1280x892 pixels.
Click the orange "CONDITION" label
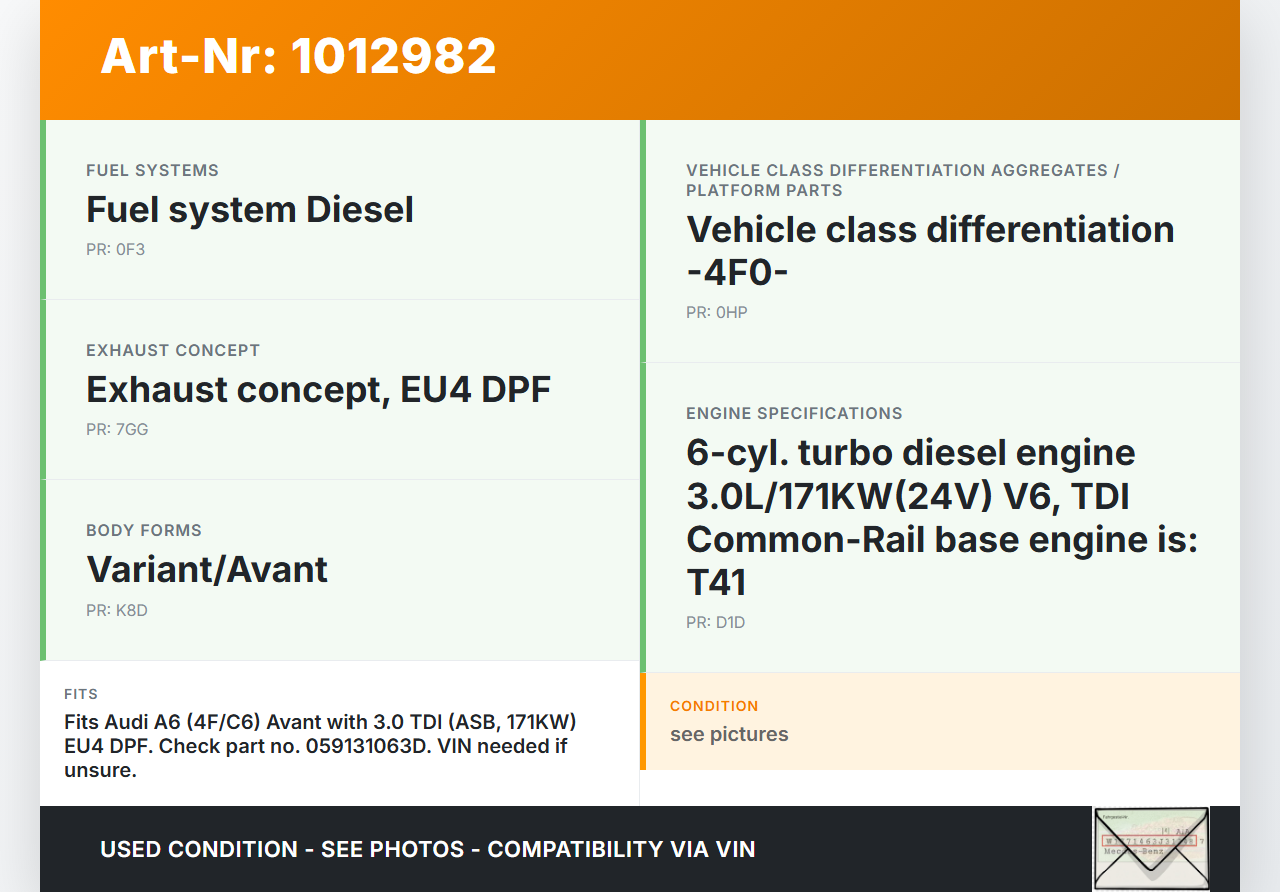(x=714, y=706)
